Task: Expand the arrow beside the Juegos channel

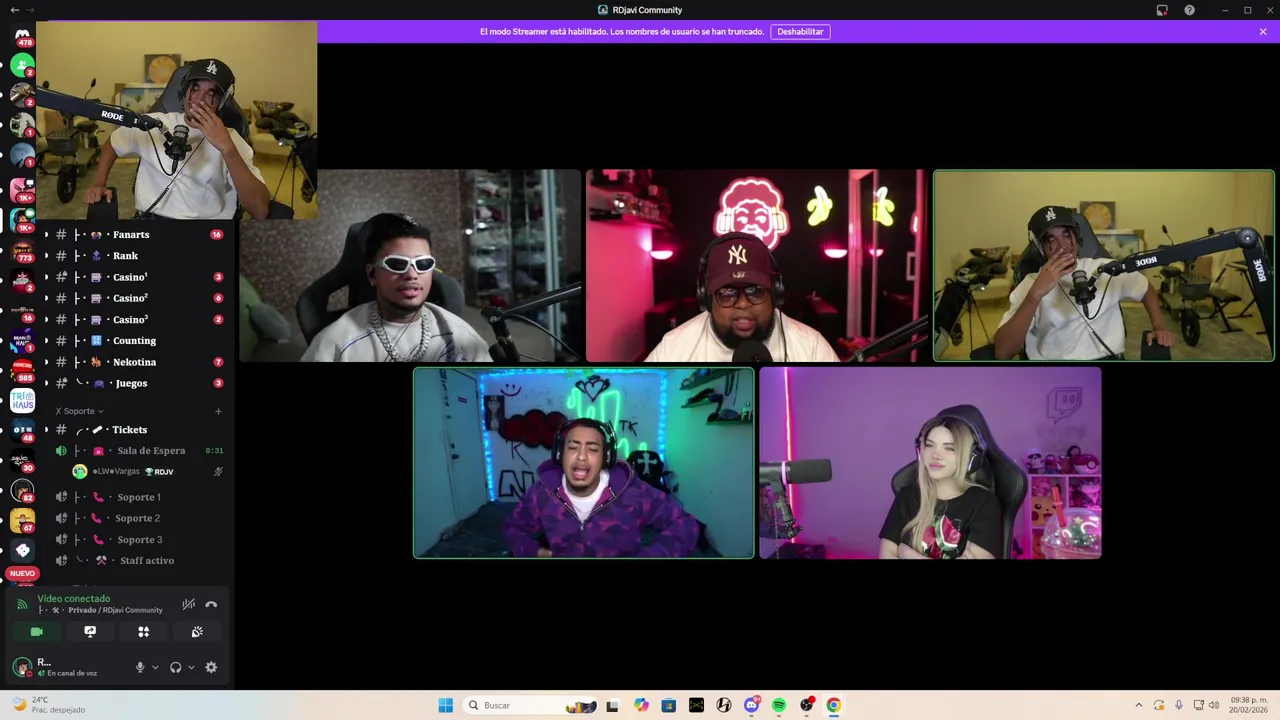Action: [46, 383]
